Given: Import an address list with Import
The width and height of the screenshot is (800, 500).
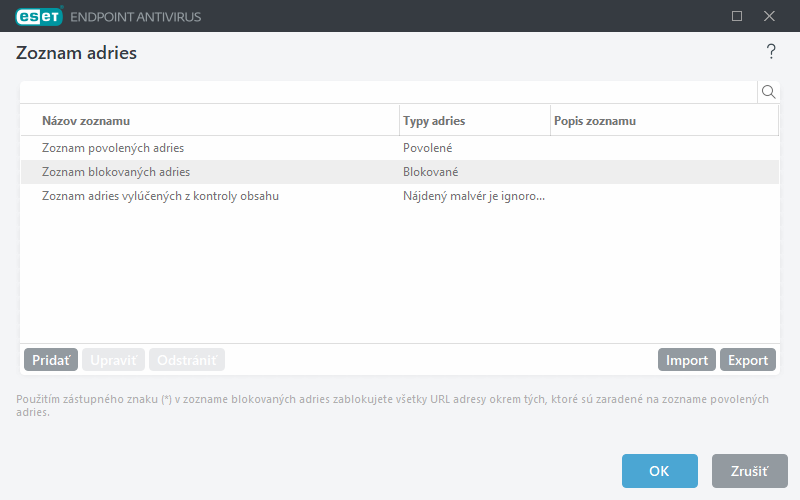Looking at the screenshot, I should pyautogui.click(x=687, y=360).
